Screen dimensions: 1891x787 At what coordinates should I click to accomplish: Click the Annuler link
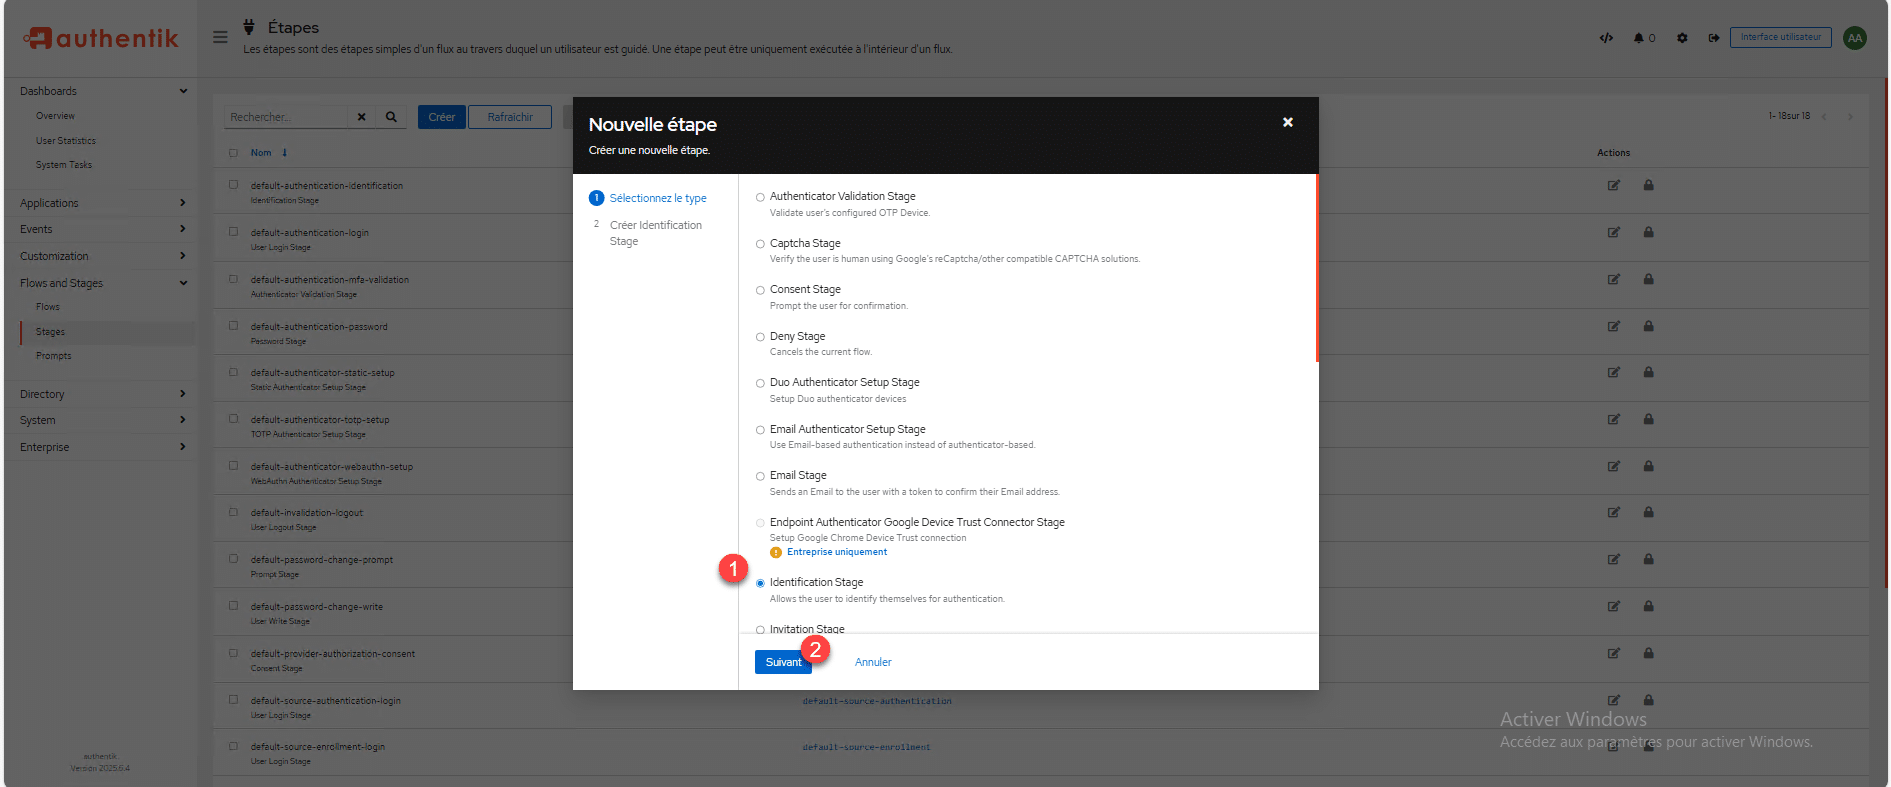click(873, 662)
